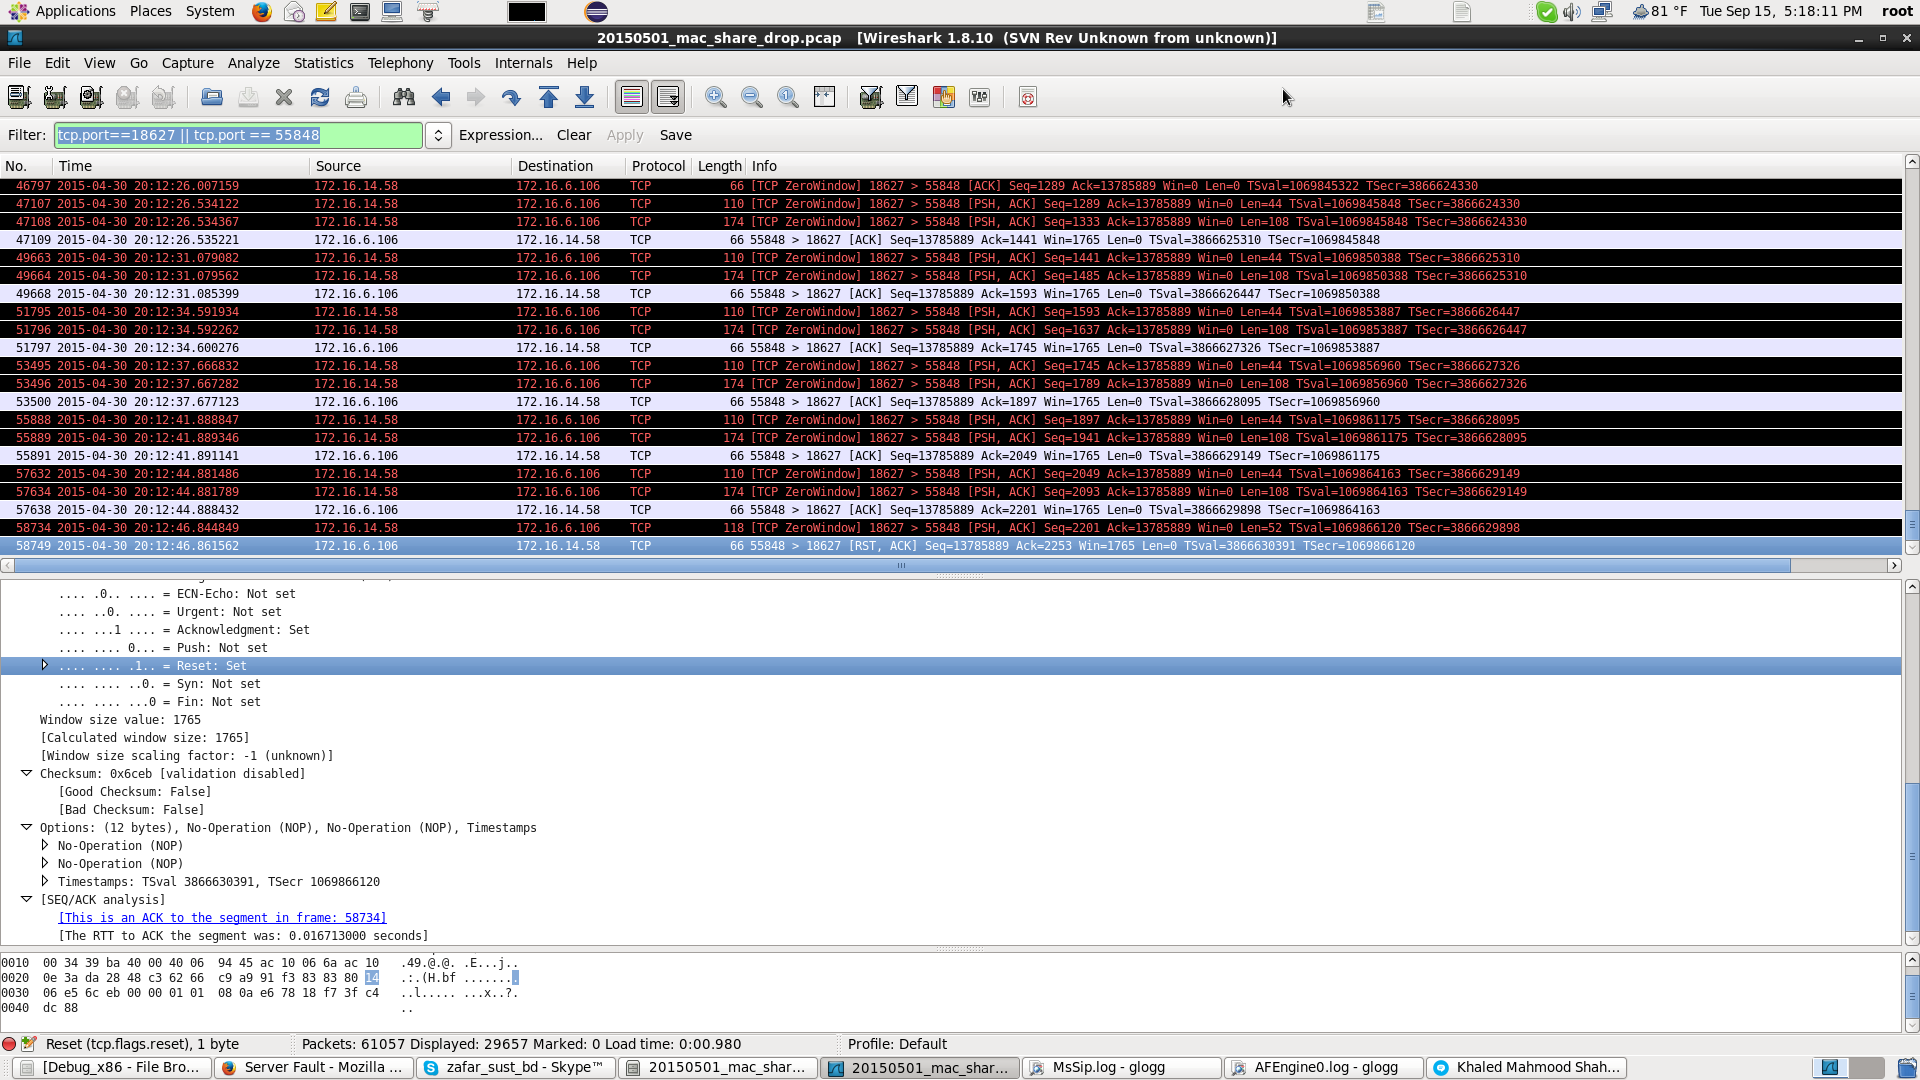The width and height of the screenshot is (1920, 1080).
Task: Click the open capture file folder icon
Action: tap(212, 97)
